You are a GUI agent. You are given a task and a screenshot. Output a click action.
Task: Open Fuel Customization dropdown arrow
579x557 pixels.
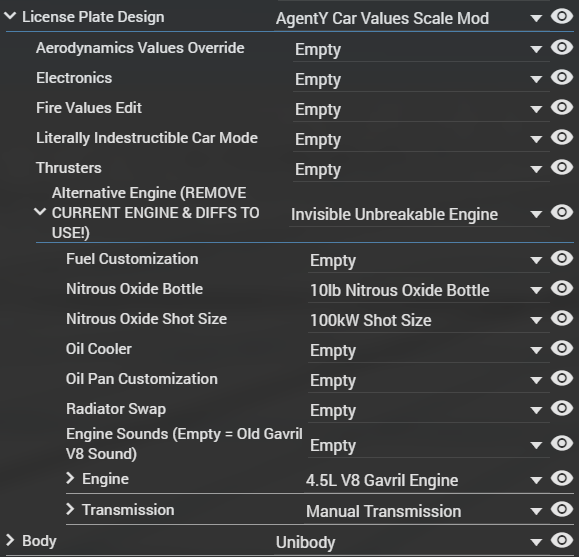(535, 260)
